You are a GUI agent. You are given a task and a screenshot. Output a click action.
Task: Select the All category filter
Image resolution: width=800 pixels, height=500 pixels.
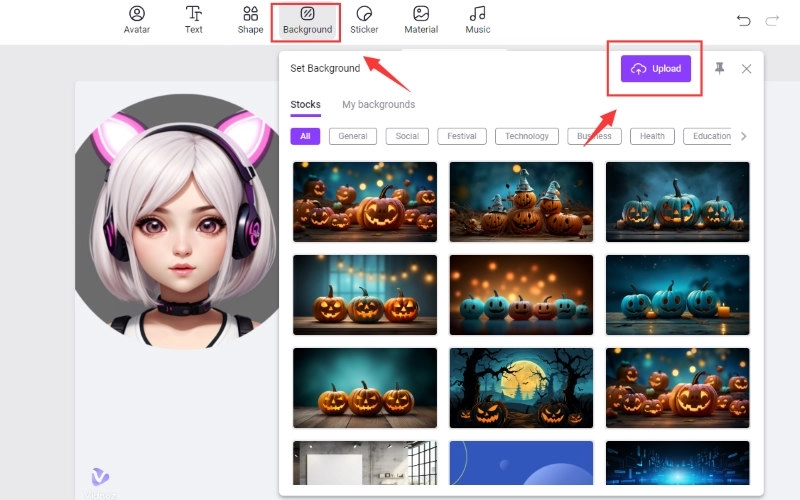coord(305,136)
